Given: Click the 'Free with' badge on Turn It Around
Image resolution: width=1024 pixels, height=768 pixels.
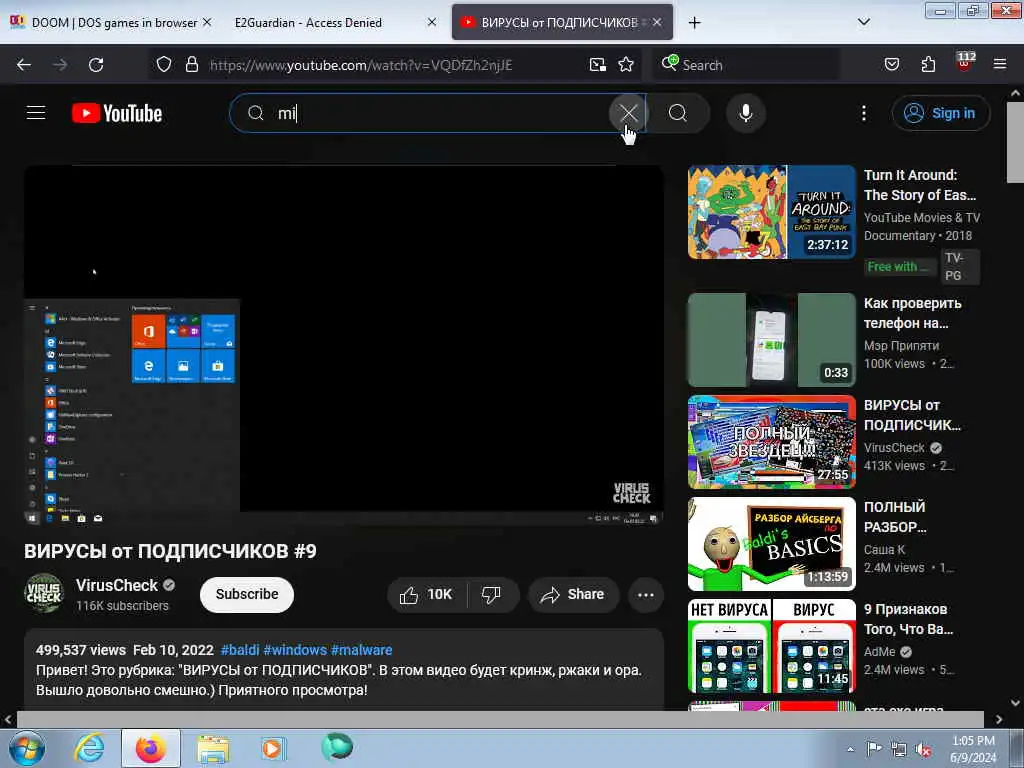Looking at the screenshot, I should pyautogui.click(x=898, y=266).
